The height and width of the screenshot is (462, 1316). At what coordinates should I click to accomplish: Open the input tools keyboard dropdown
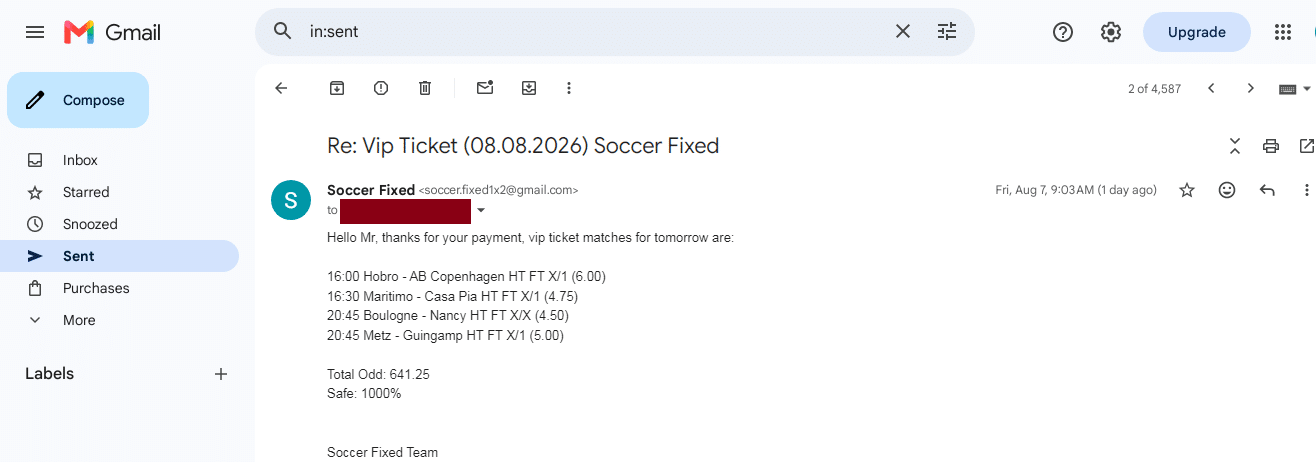point(1295,88)
